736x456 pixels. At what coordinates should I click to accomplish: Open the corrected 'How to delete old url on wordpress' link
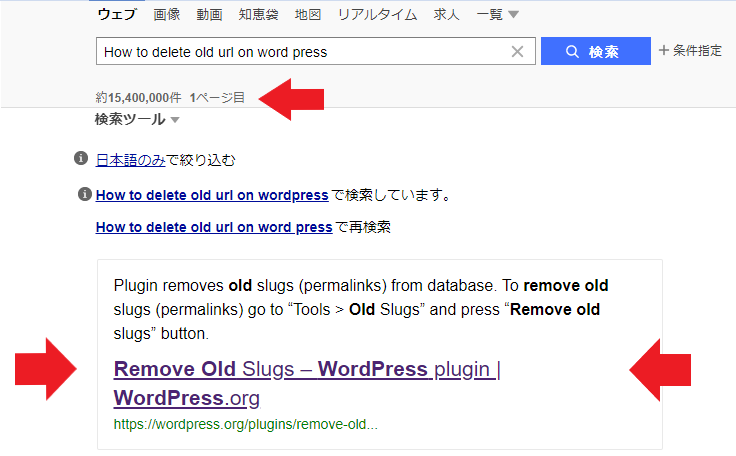click(212, 195)
